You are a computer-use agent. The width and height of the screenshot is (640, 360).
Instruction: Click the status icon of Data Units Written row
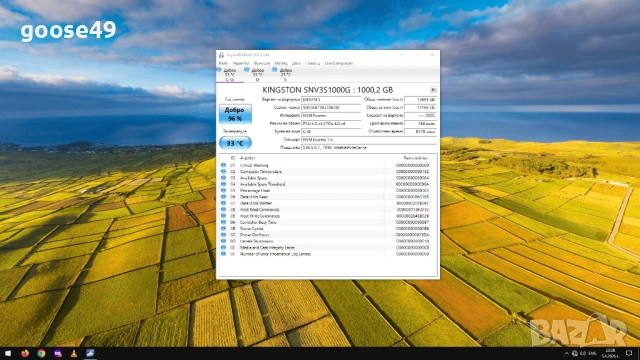(x=223, y=203)
